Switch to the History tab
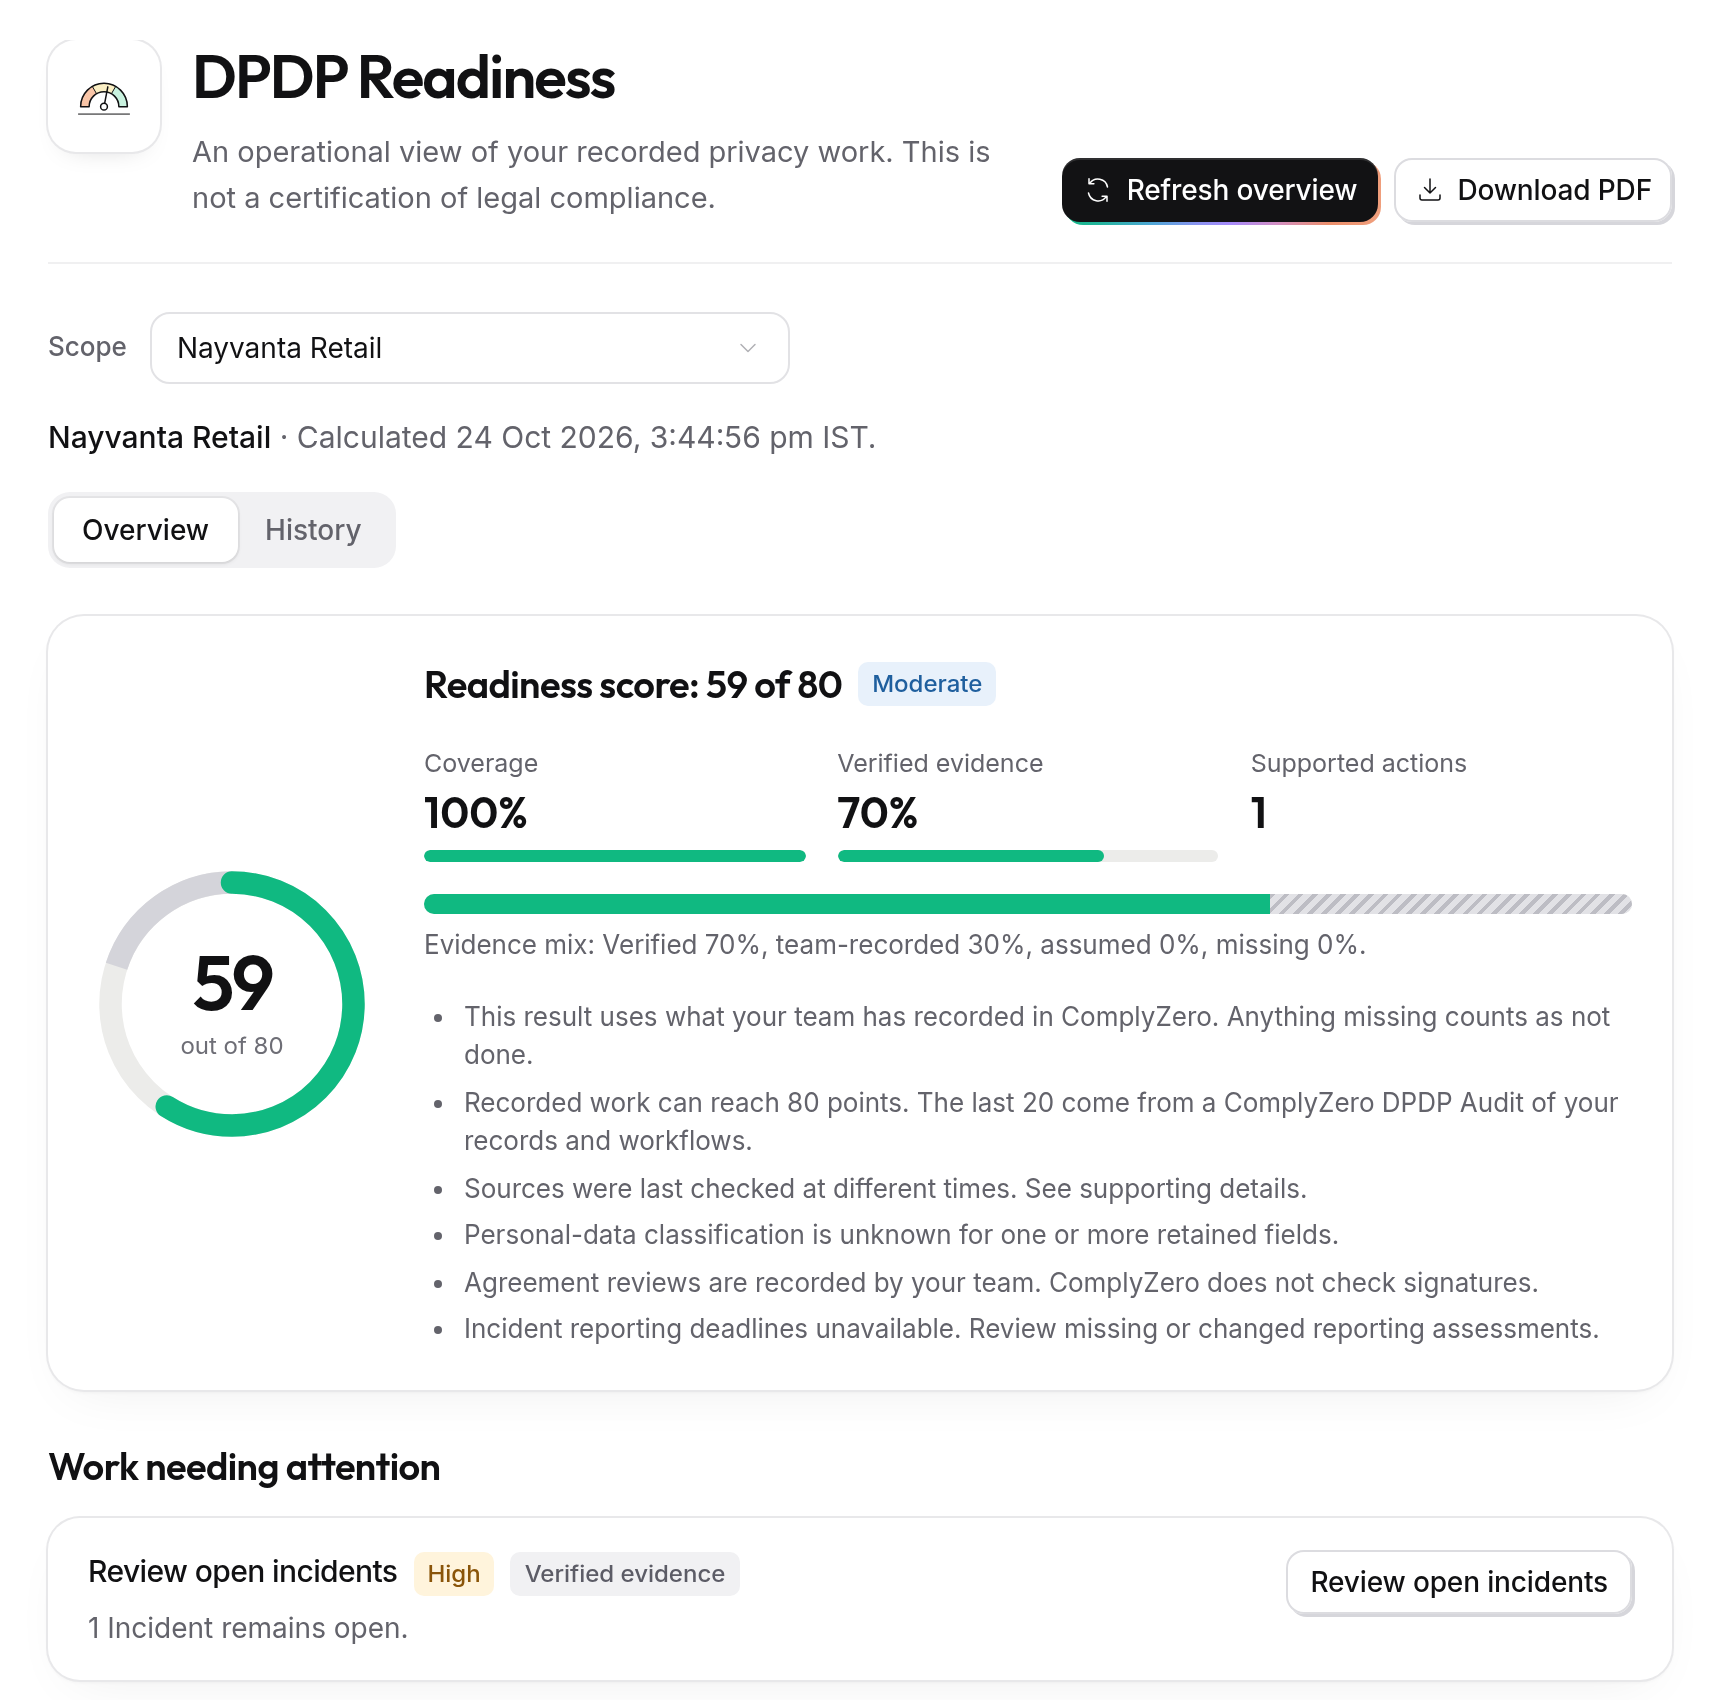Screen dimensions: 1720x1700 313,530
